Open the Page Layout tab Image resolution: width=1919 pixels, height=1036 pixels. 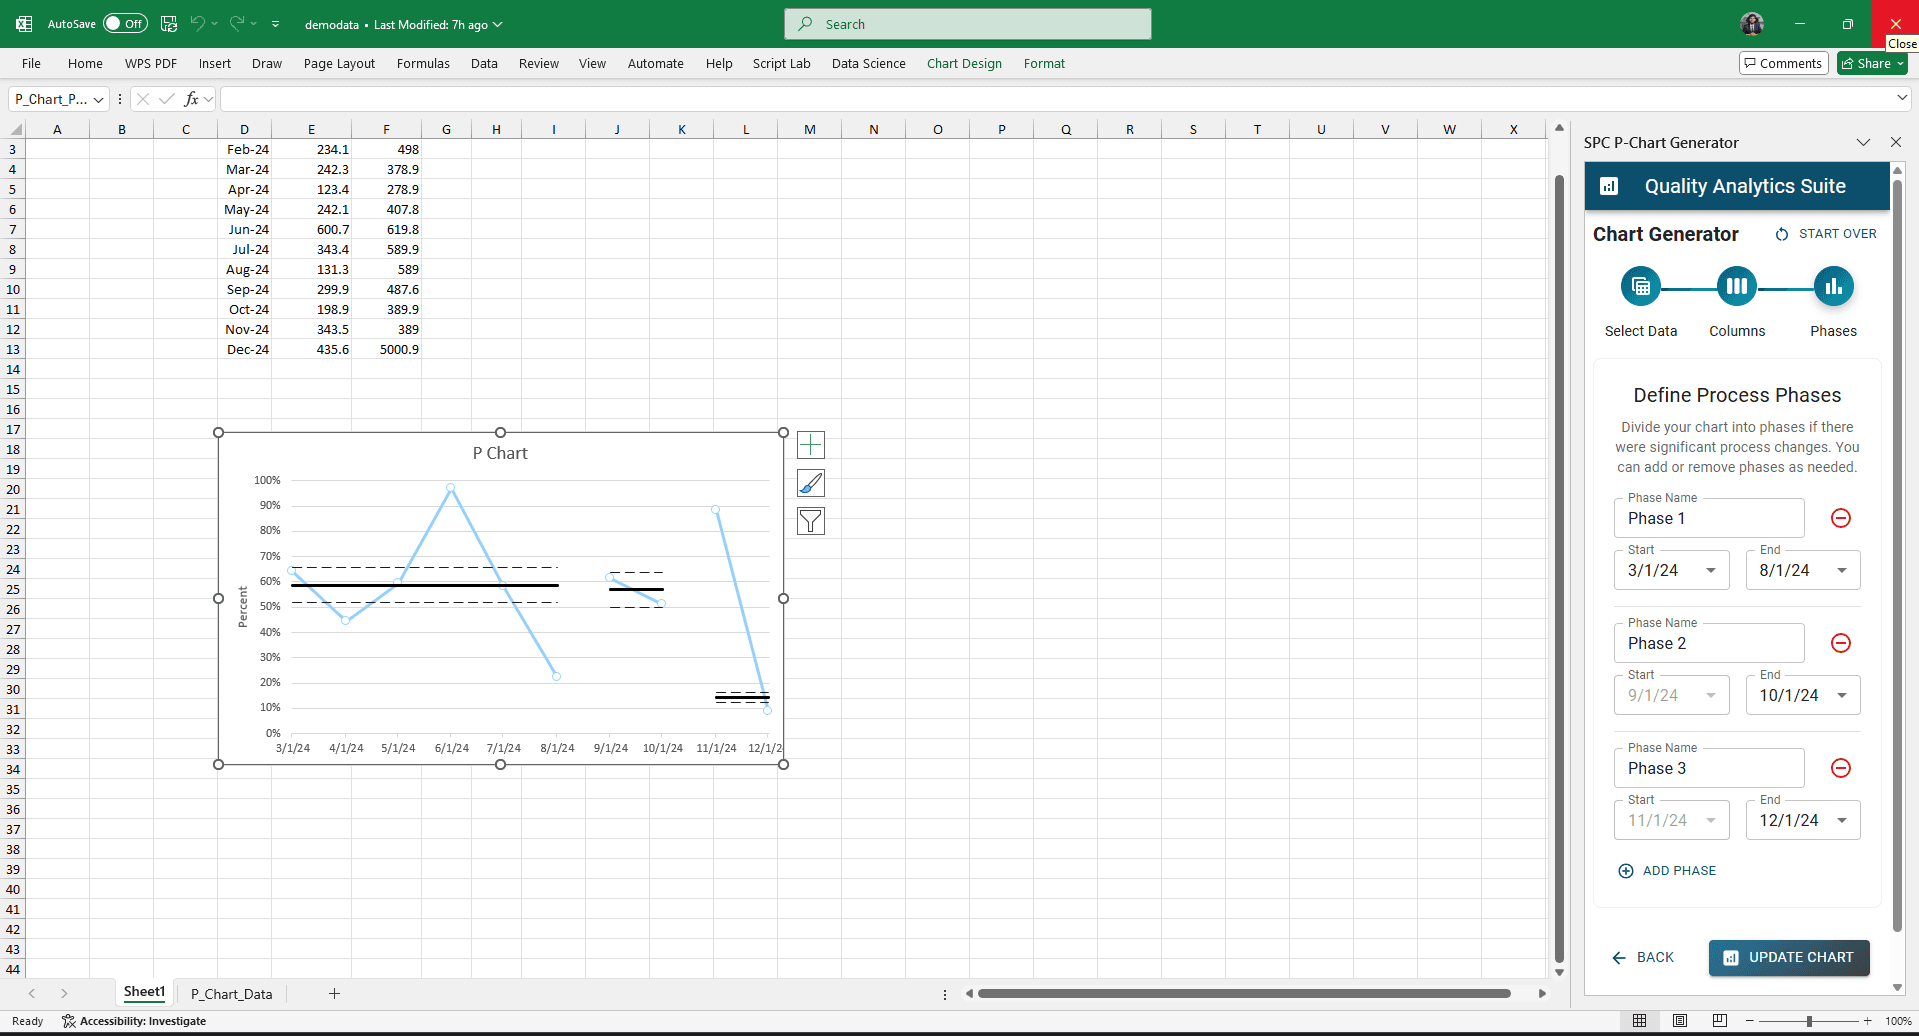point(339,63)
